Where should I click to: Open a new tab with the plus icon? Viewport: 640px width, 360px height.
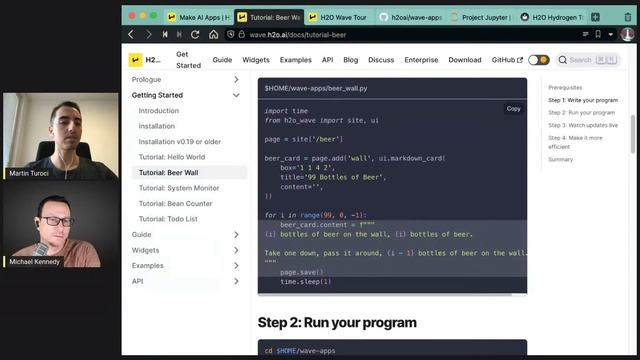tap(596, 17)
